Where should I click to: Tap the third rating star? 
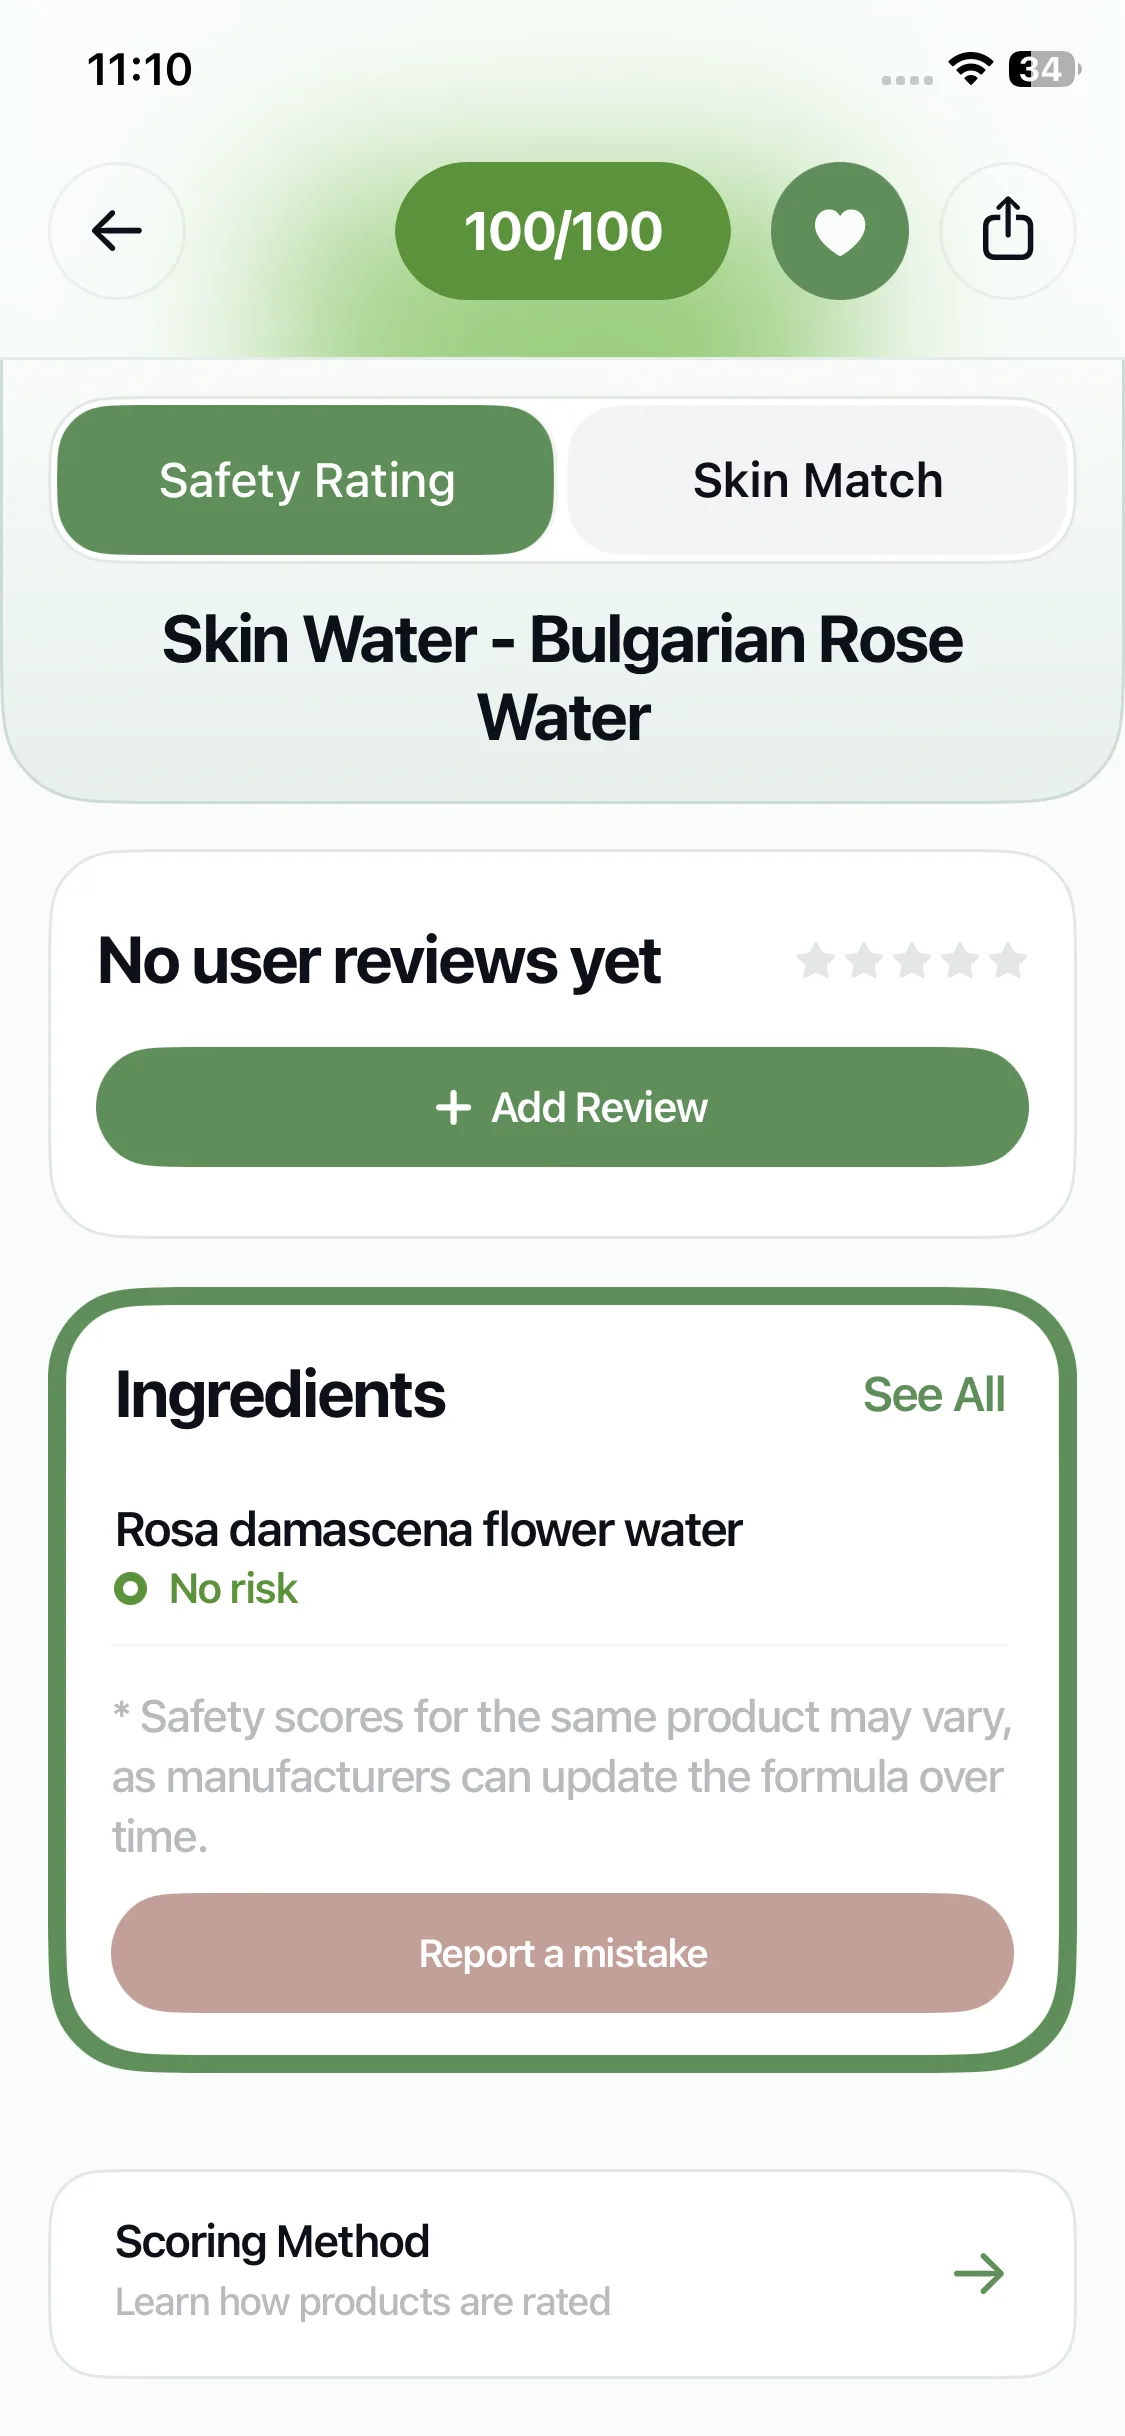(x=912, y=961)
